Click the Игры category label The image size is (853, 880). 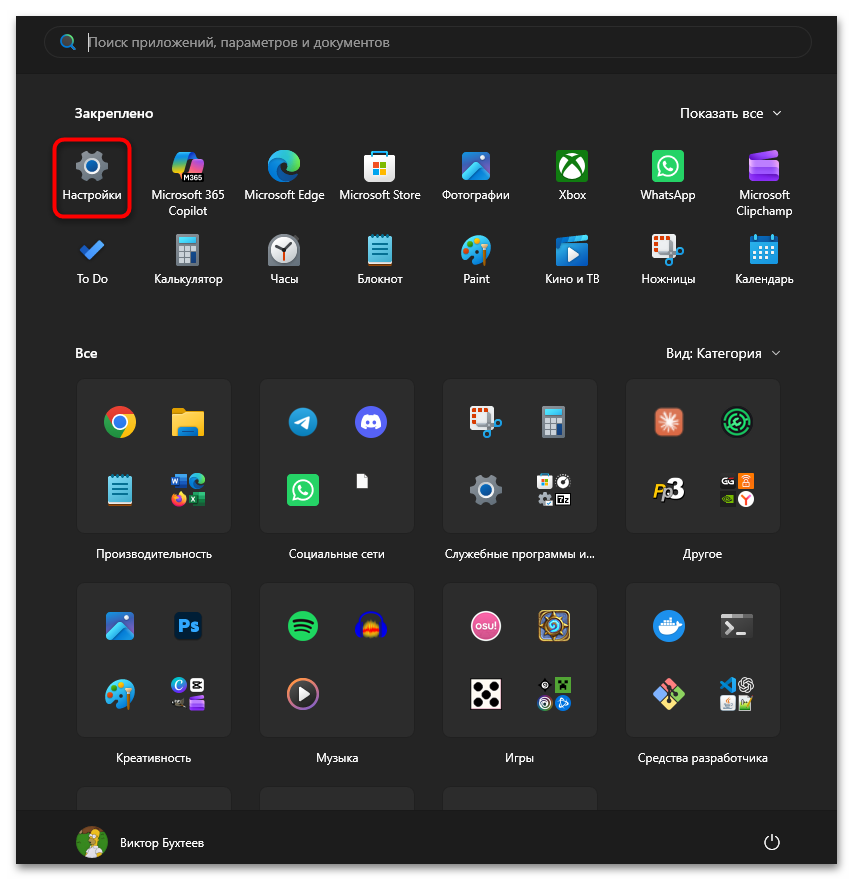coord(520,758)
